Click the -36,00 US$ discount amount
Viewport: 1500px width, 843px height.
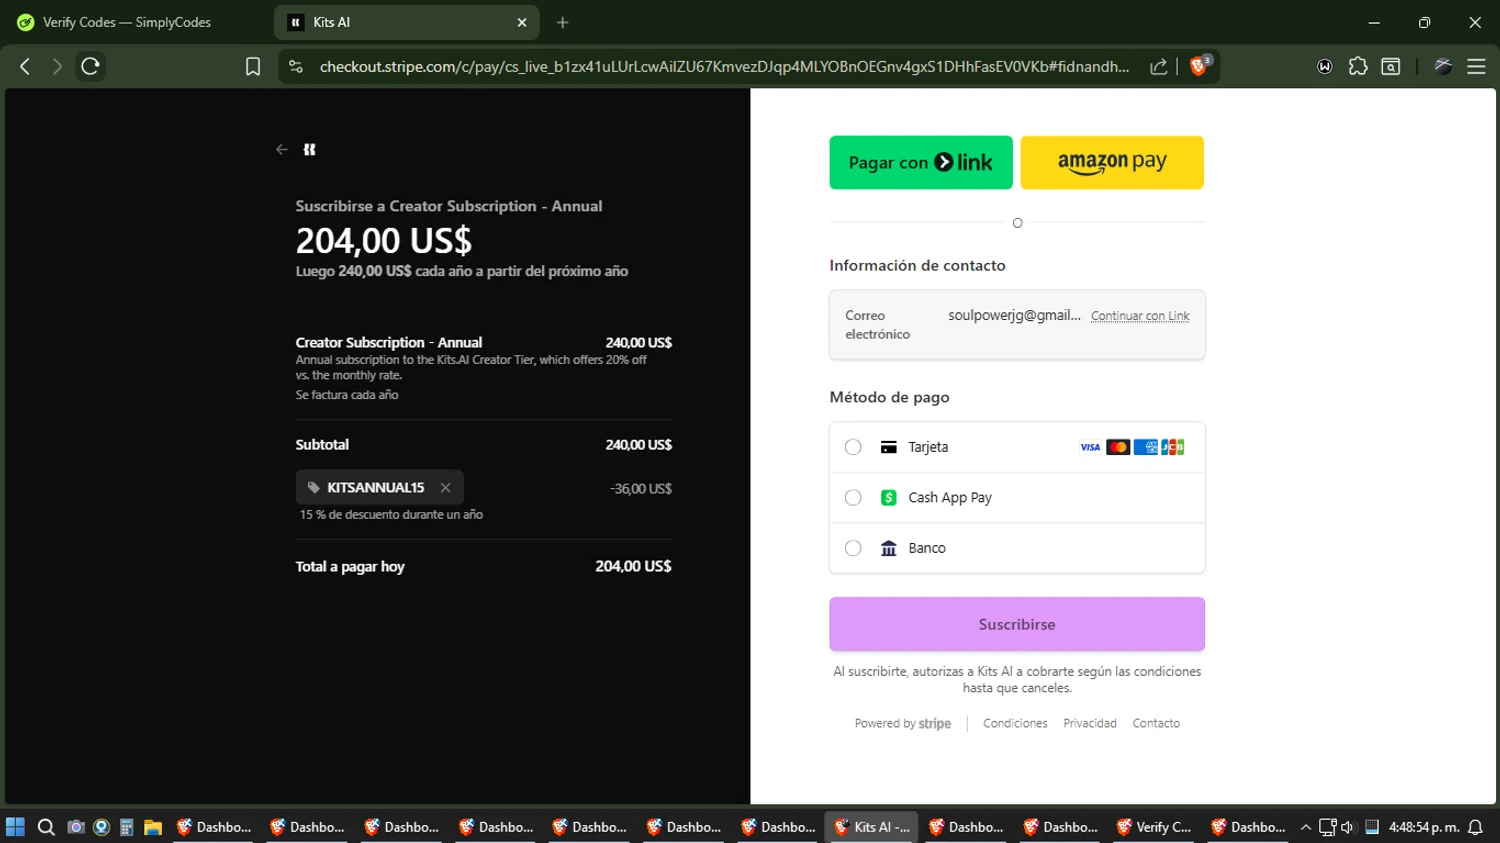641,489
